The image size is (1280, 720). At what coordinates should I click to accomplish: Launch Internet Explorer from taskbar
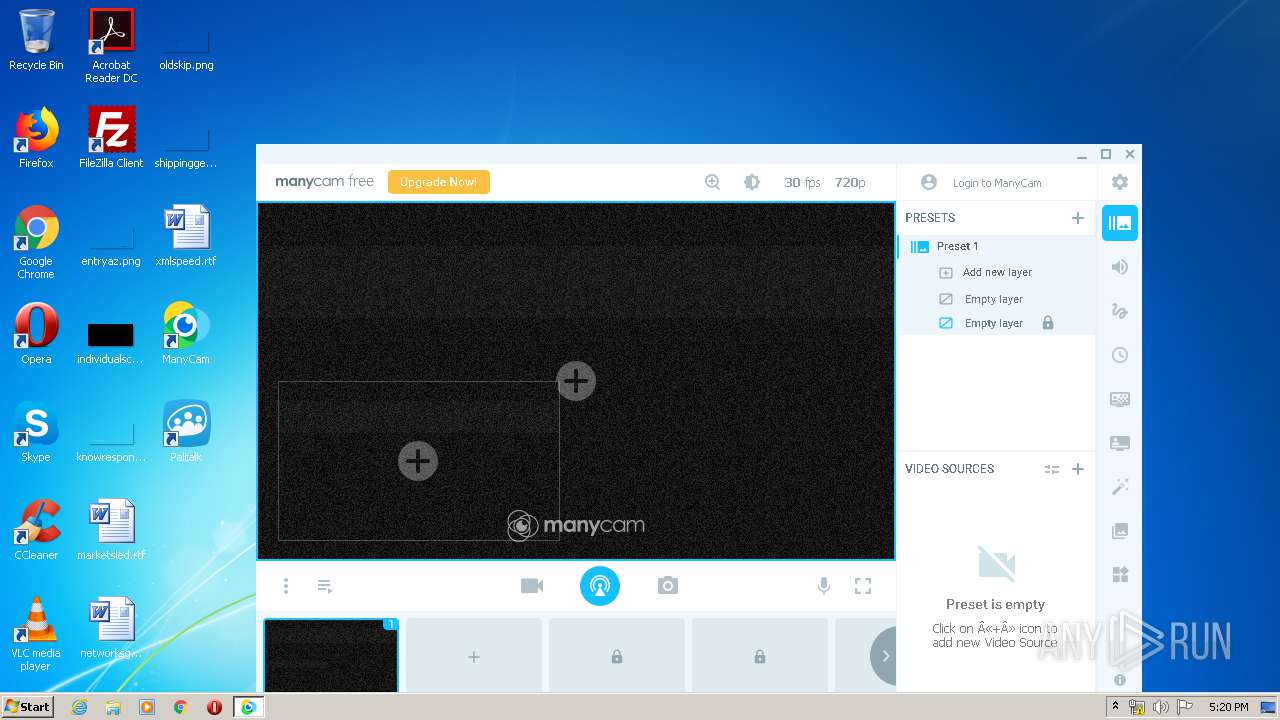79,707
